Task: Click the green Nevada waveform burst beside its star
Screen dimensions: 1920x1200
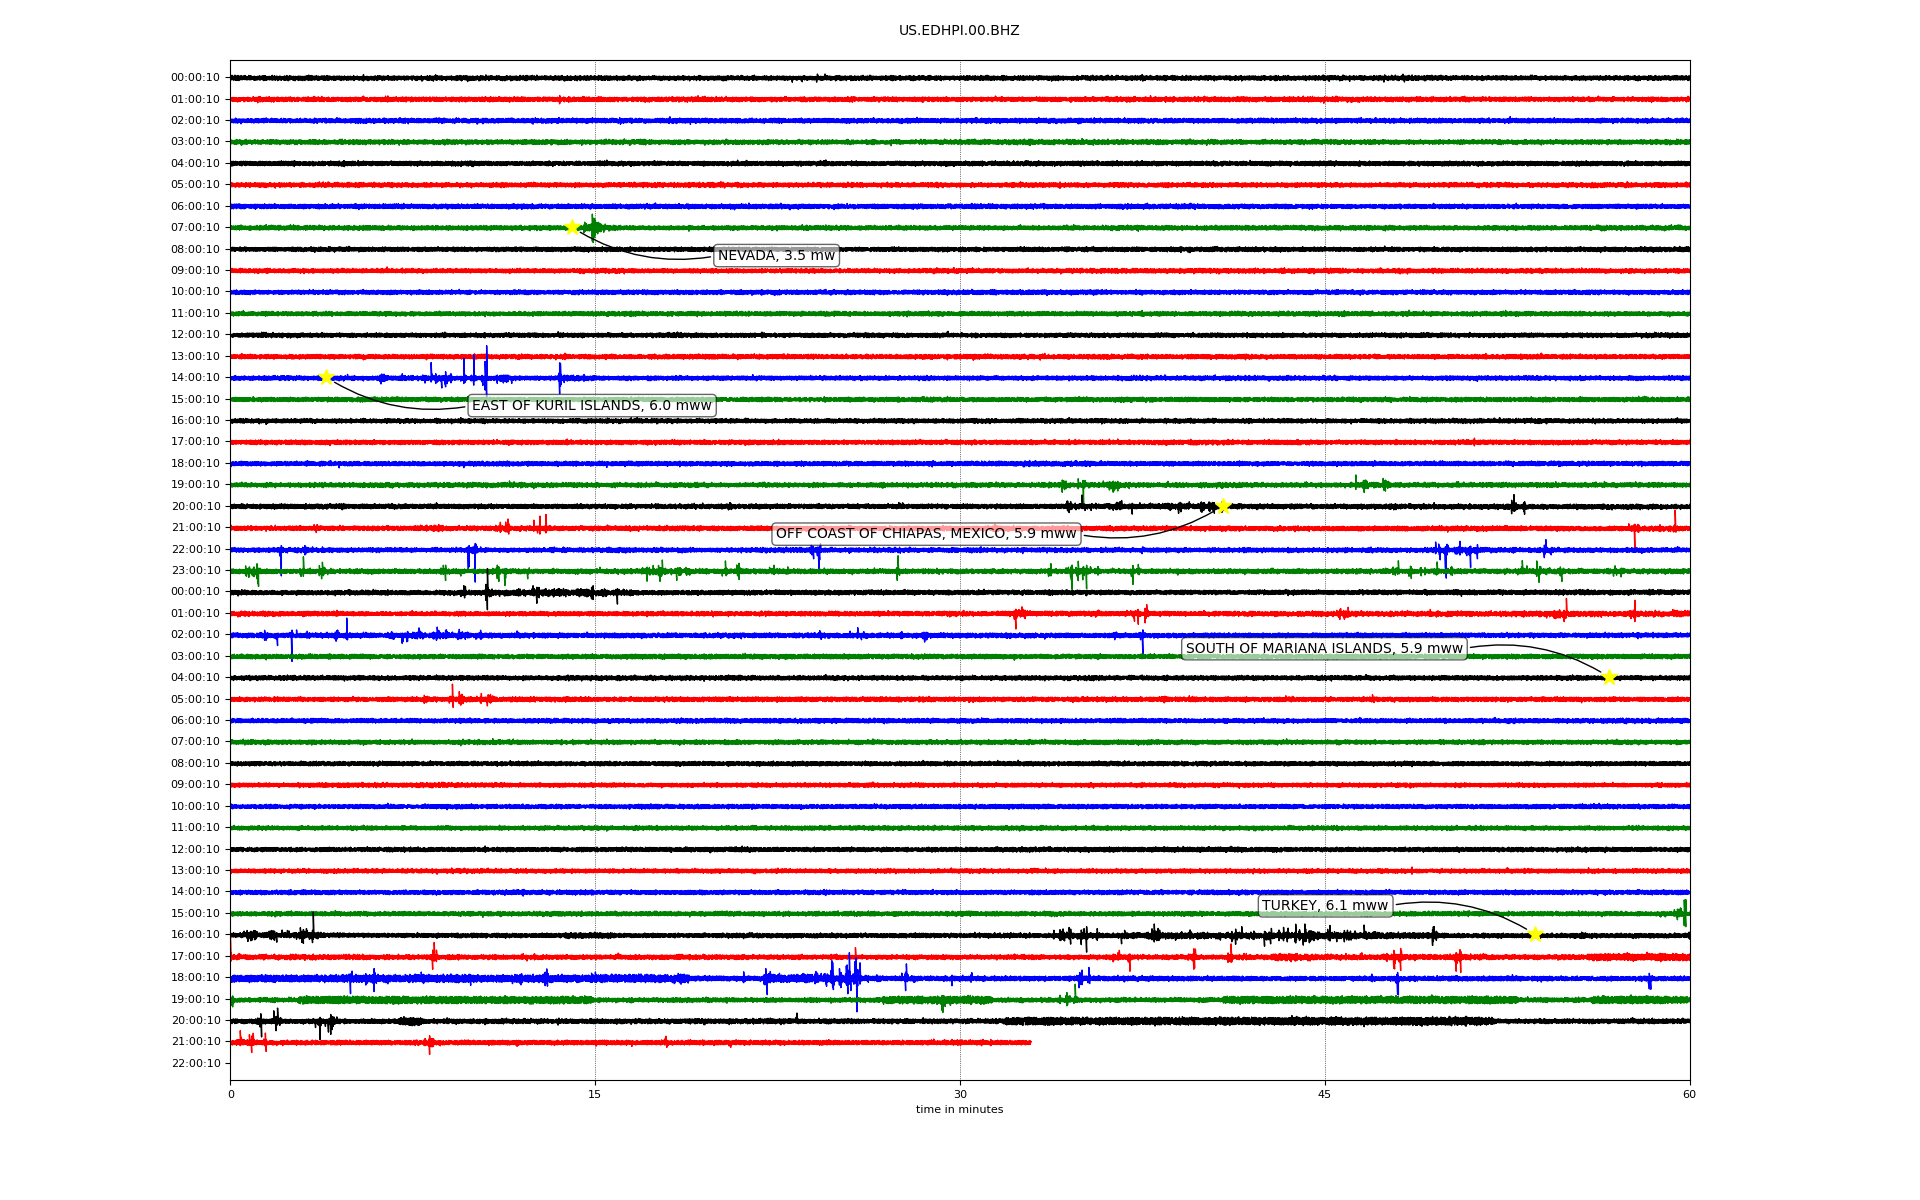Action: (x=594, y=228)
